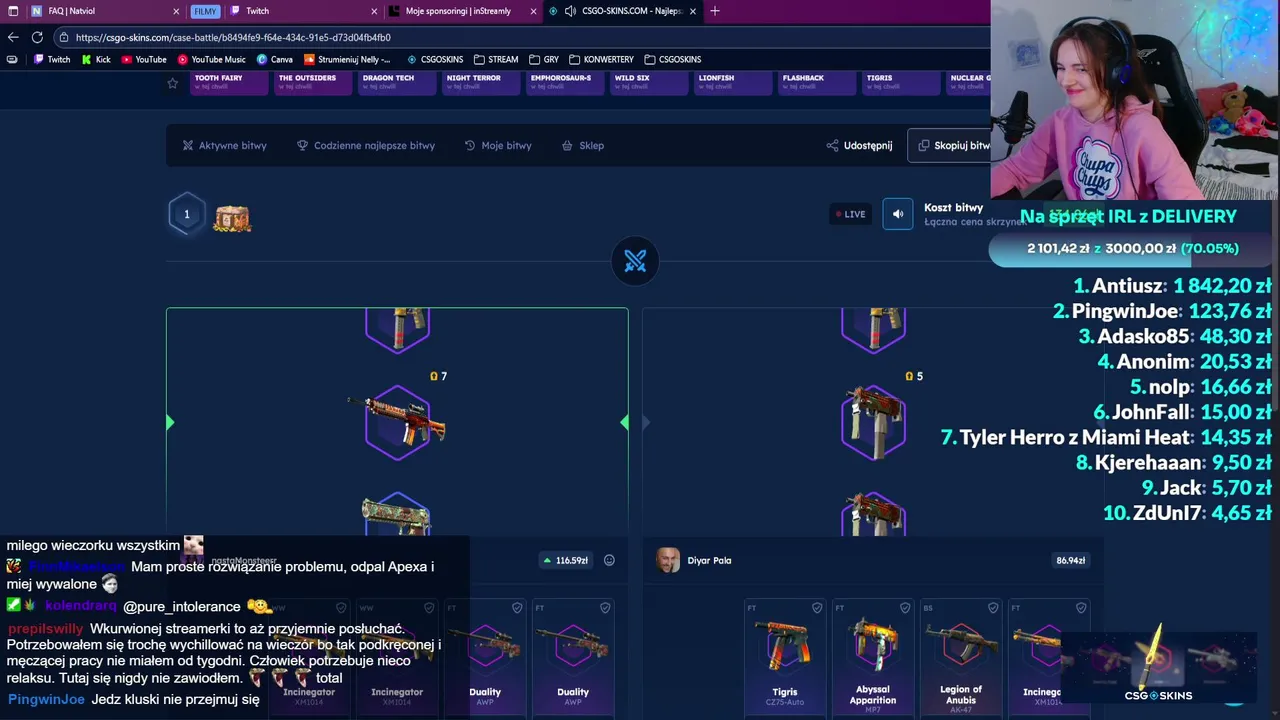This screenshot has width=1280, height=720.
Task: Expand the GRY bookmarks folder
Action: tap(544, 59)
